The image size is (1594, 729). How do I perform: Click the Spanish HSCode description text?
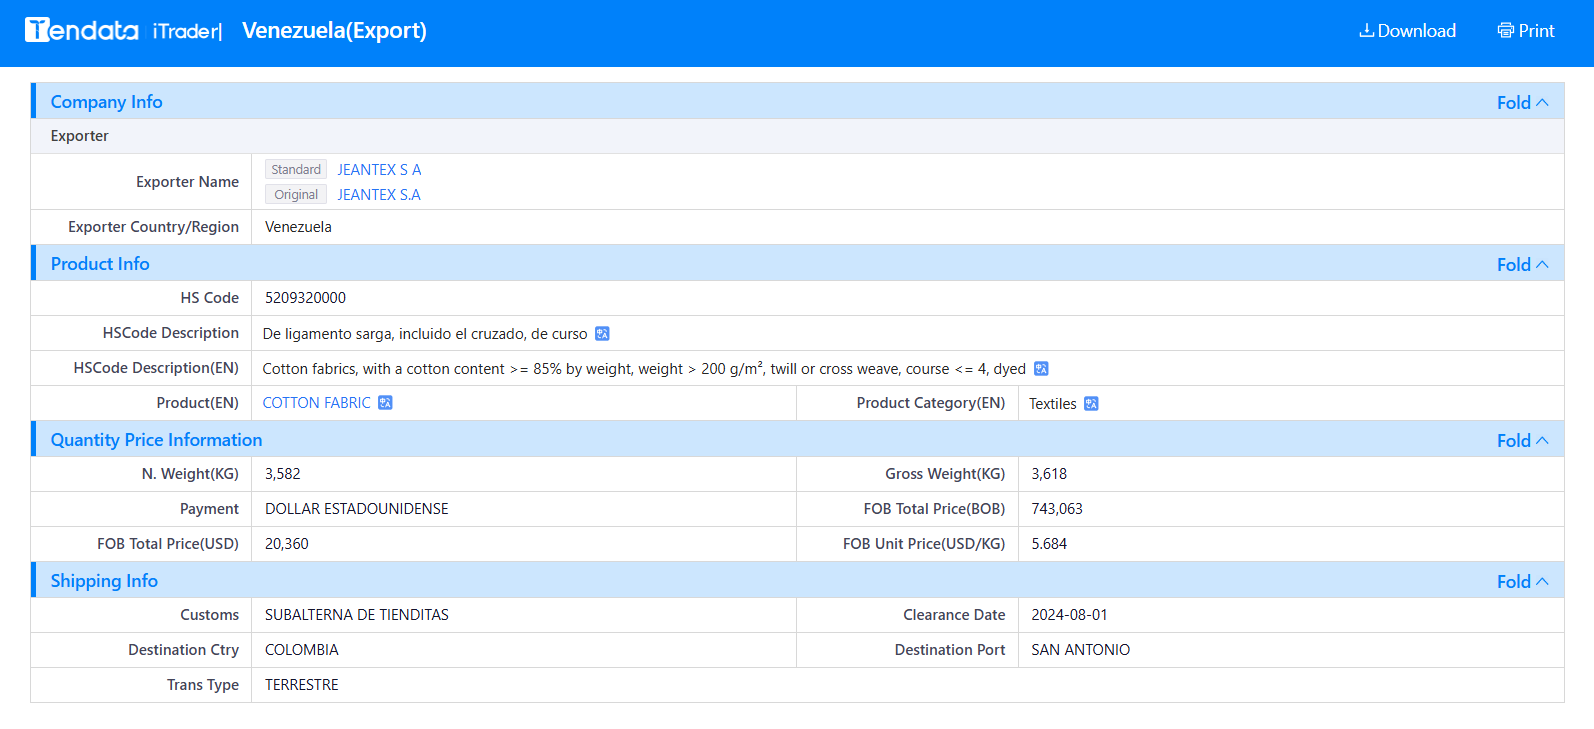point(425,334)
